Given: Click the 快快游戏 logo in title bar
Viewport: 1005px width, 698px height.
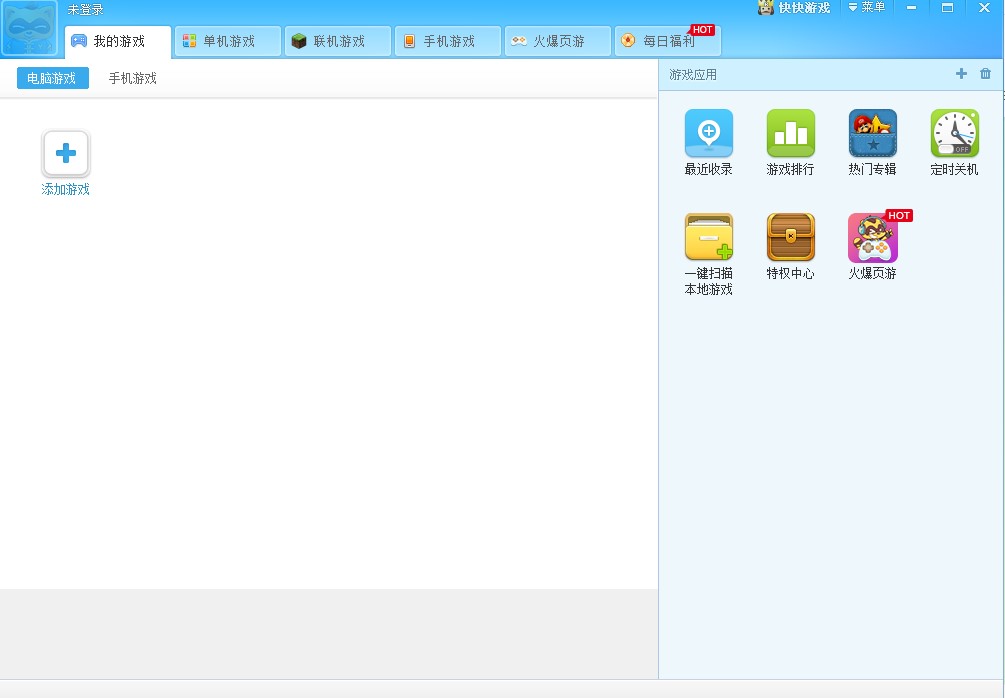Looking at the screenshot, I should (794, 8).
